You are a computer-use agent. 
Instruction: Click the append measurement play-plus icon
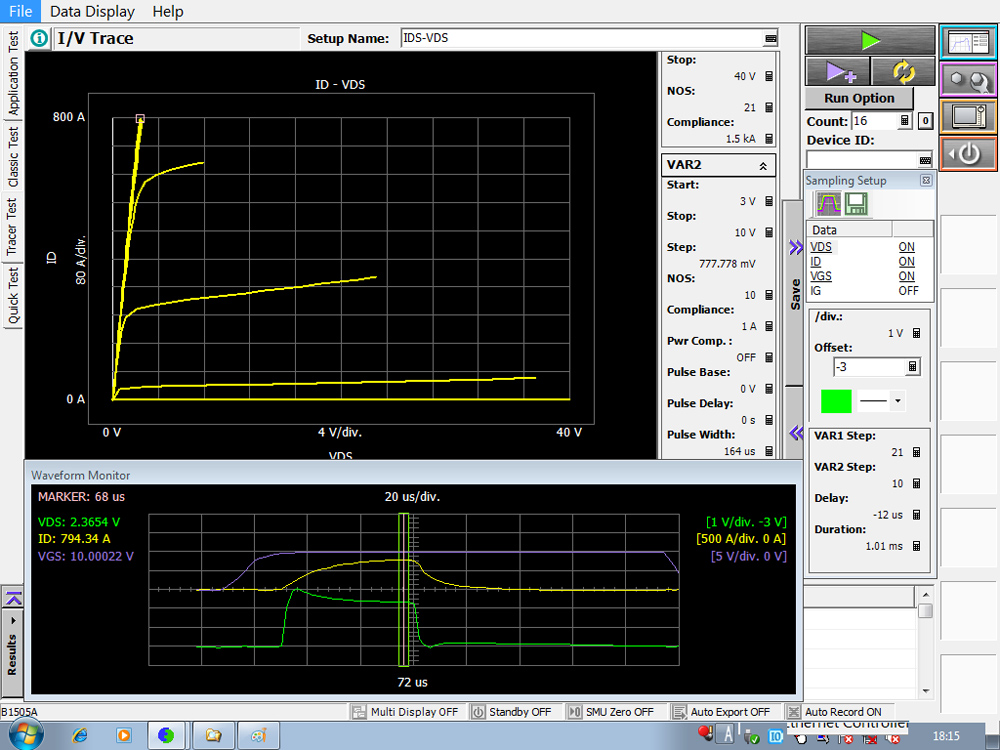point(837,72)
